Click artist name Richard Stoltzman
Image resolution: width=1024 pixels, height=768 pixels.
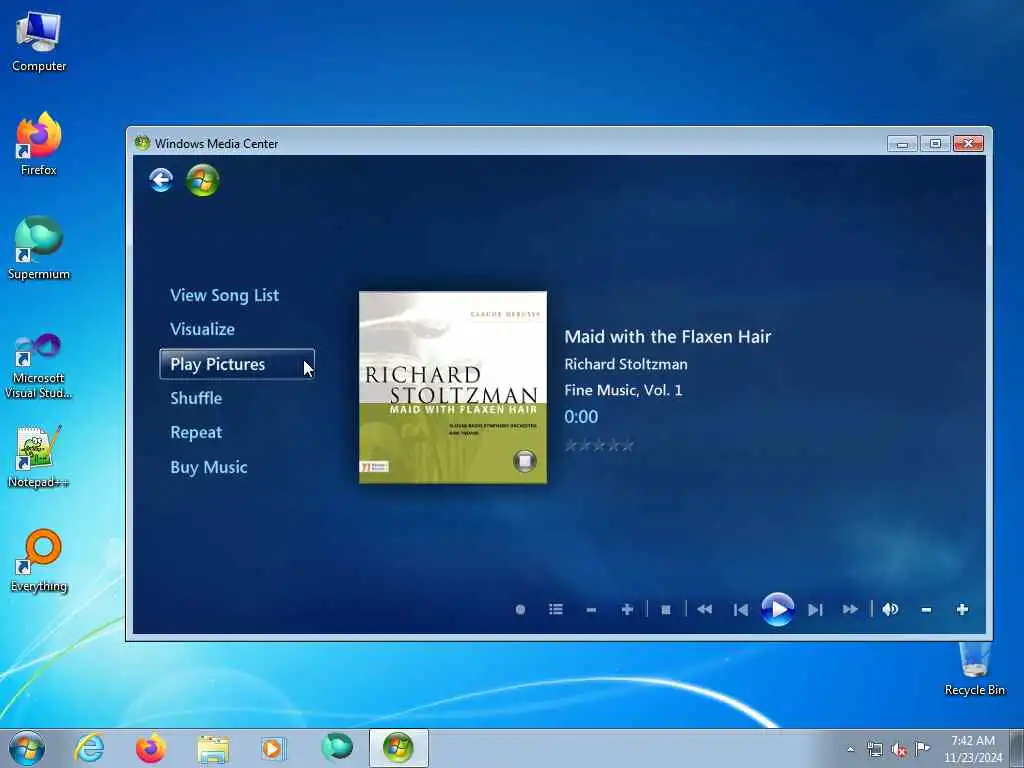pyautogui.click(x=626, y=364)
